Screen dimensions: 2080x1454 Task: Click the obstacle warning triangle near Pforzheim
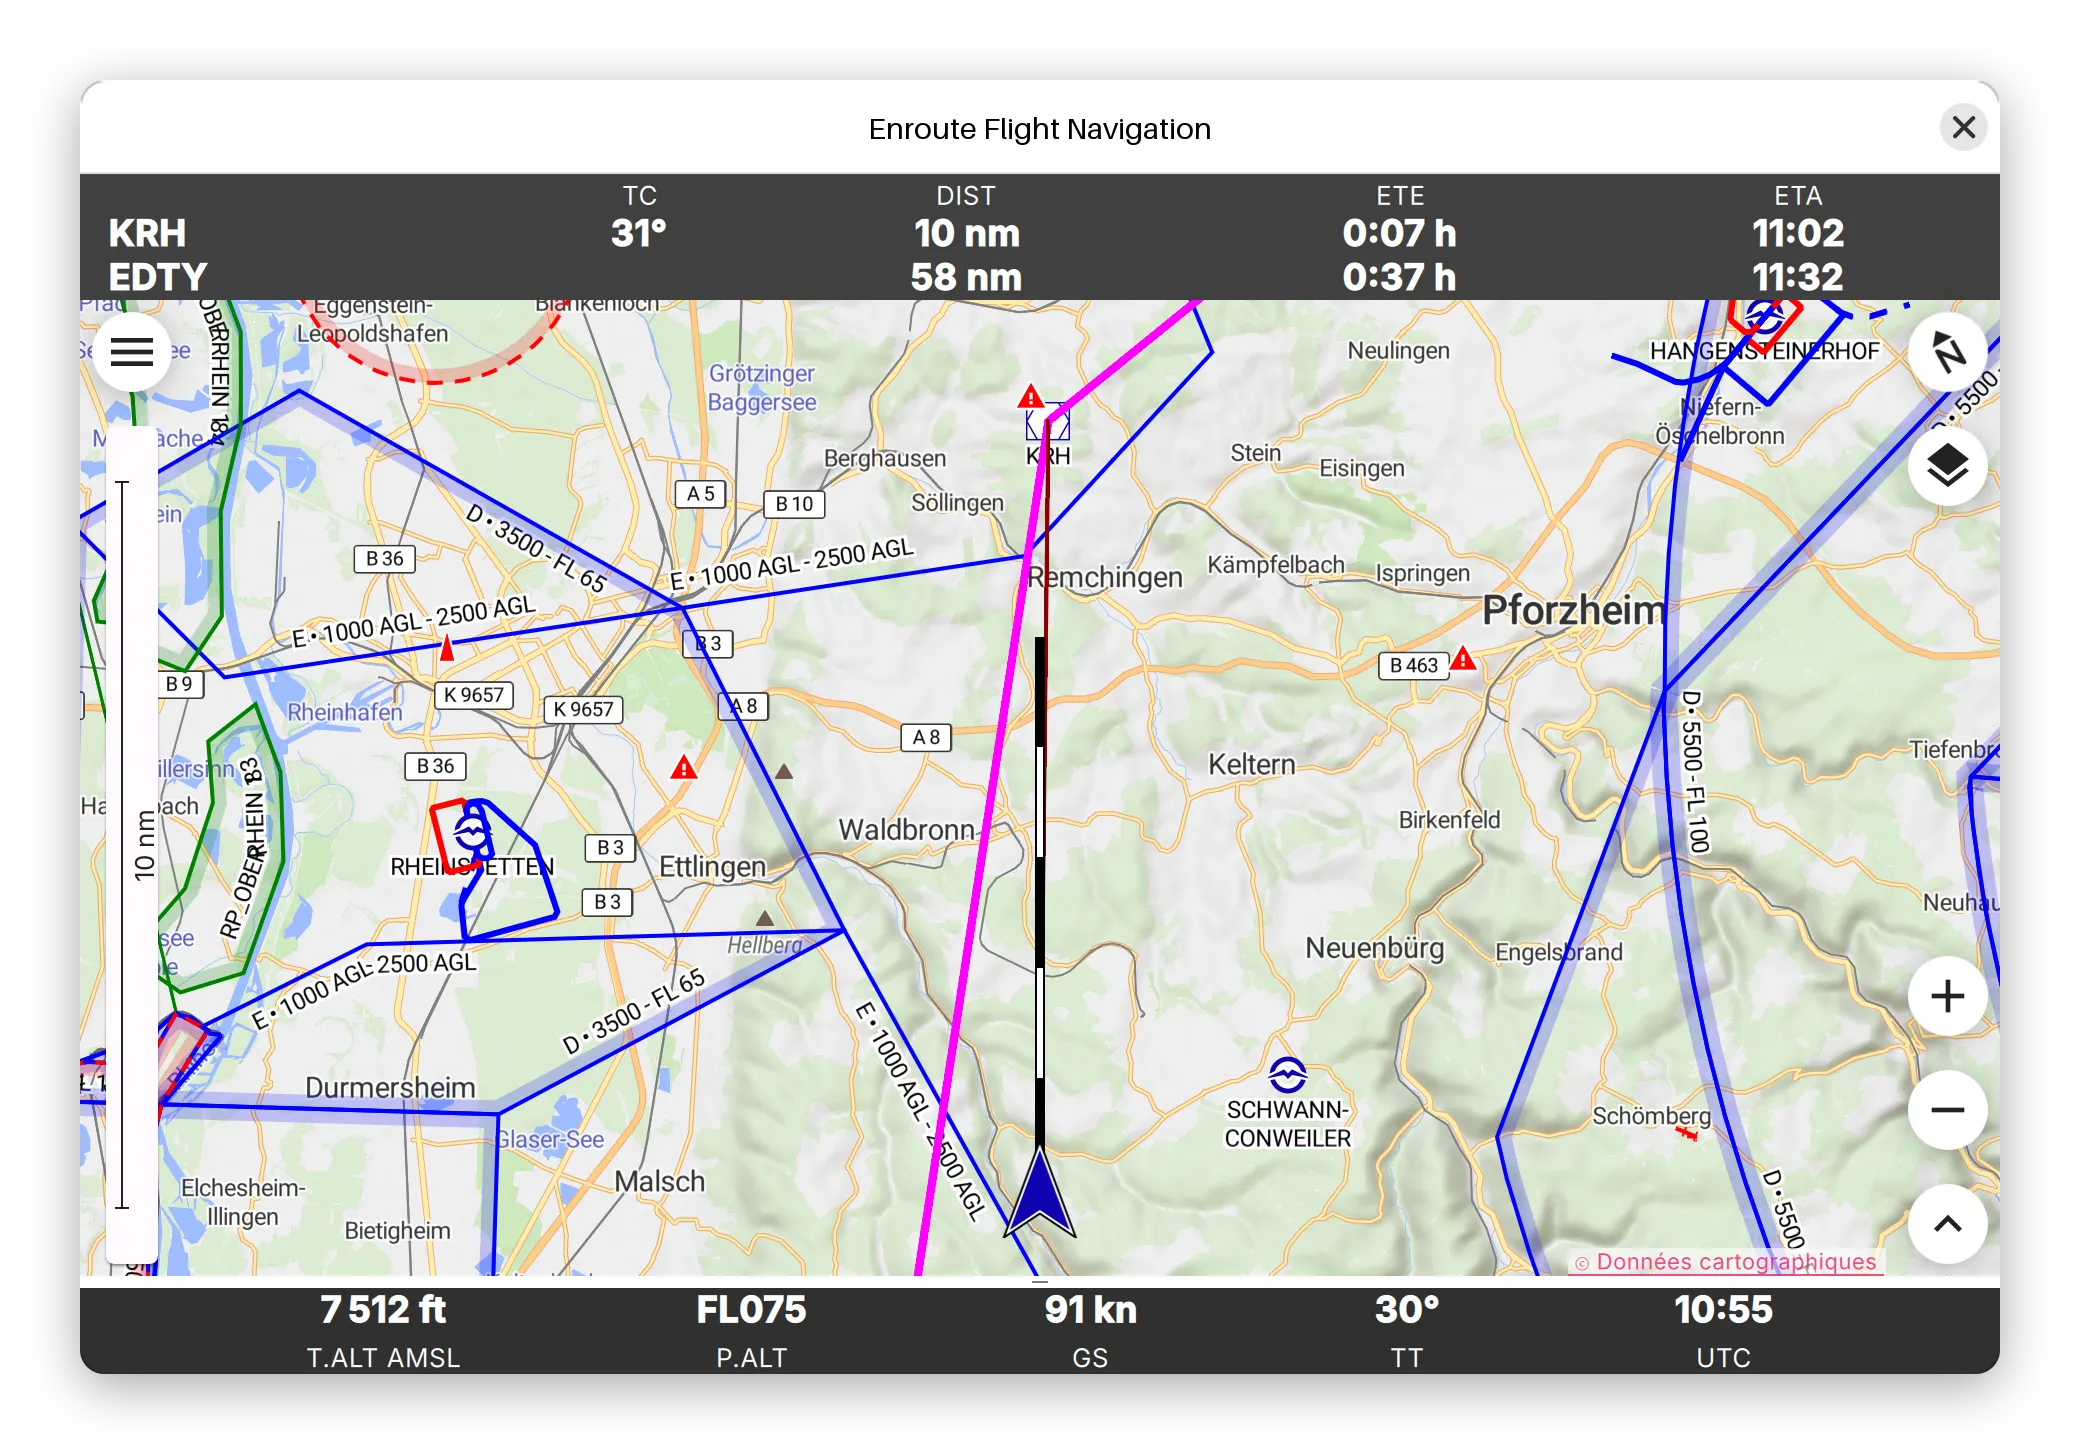pyautogui.click(x=1463, y=658)
